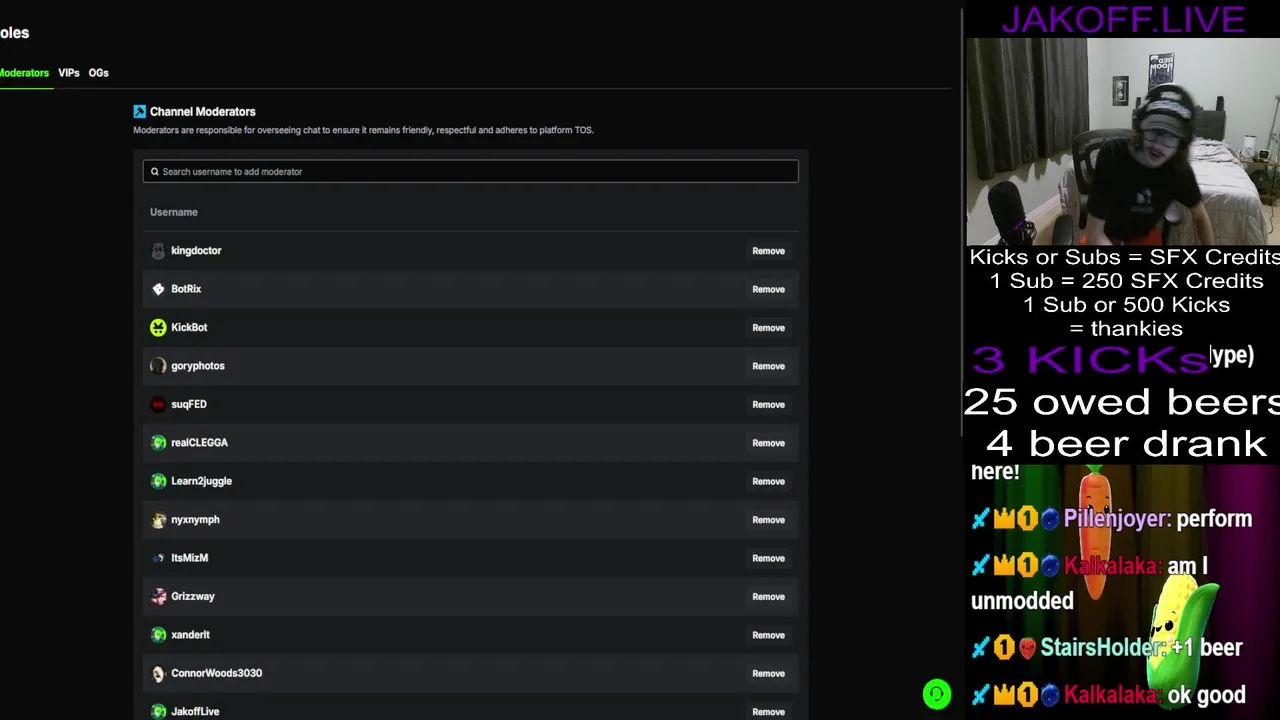Click kingdoctor's avatar icon
The image size is (1280, 720).
(158, 251)
